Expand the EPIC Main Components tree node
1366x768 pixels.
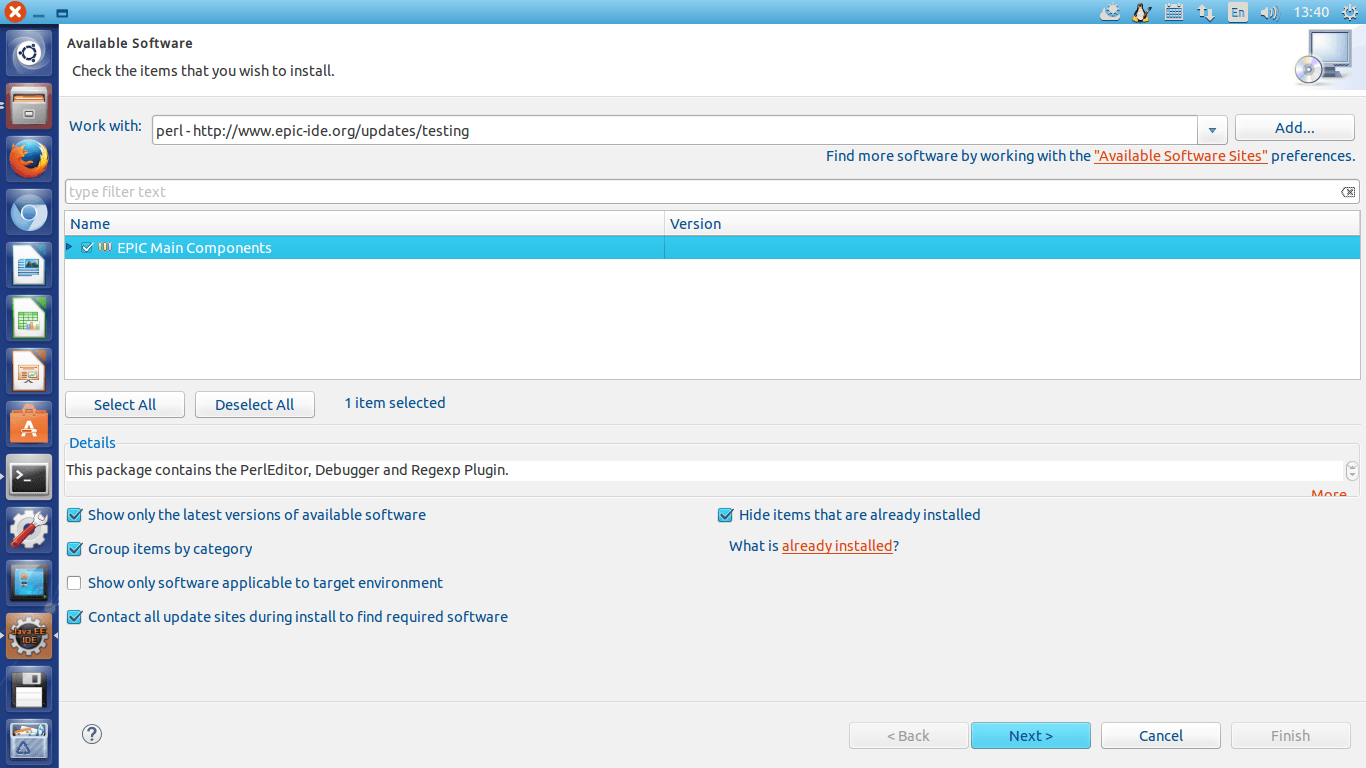[x=70, y=247]
